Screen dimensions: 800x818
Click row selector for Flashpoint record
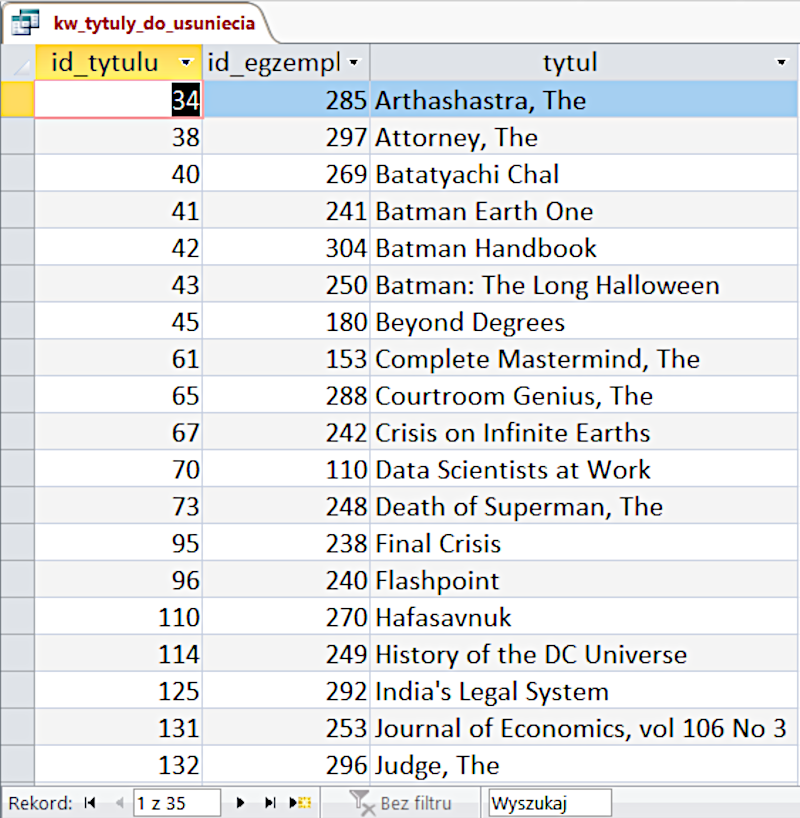pos(17,581)
